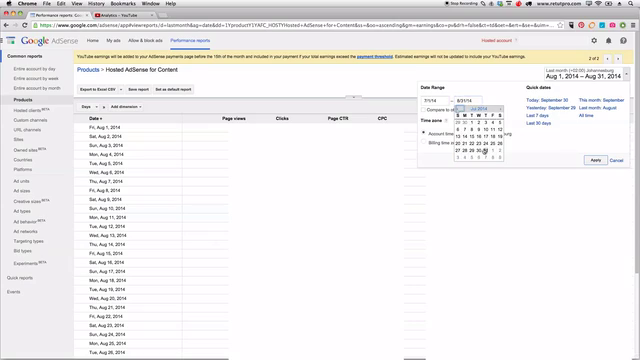Open Countries report in sidebar
Viewport: 640px width, 360px height.
click(x=23, y=160)
